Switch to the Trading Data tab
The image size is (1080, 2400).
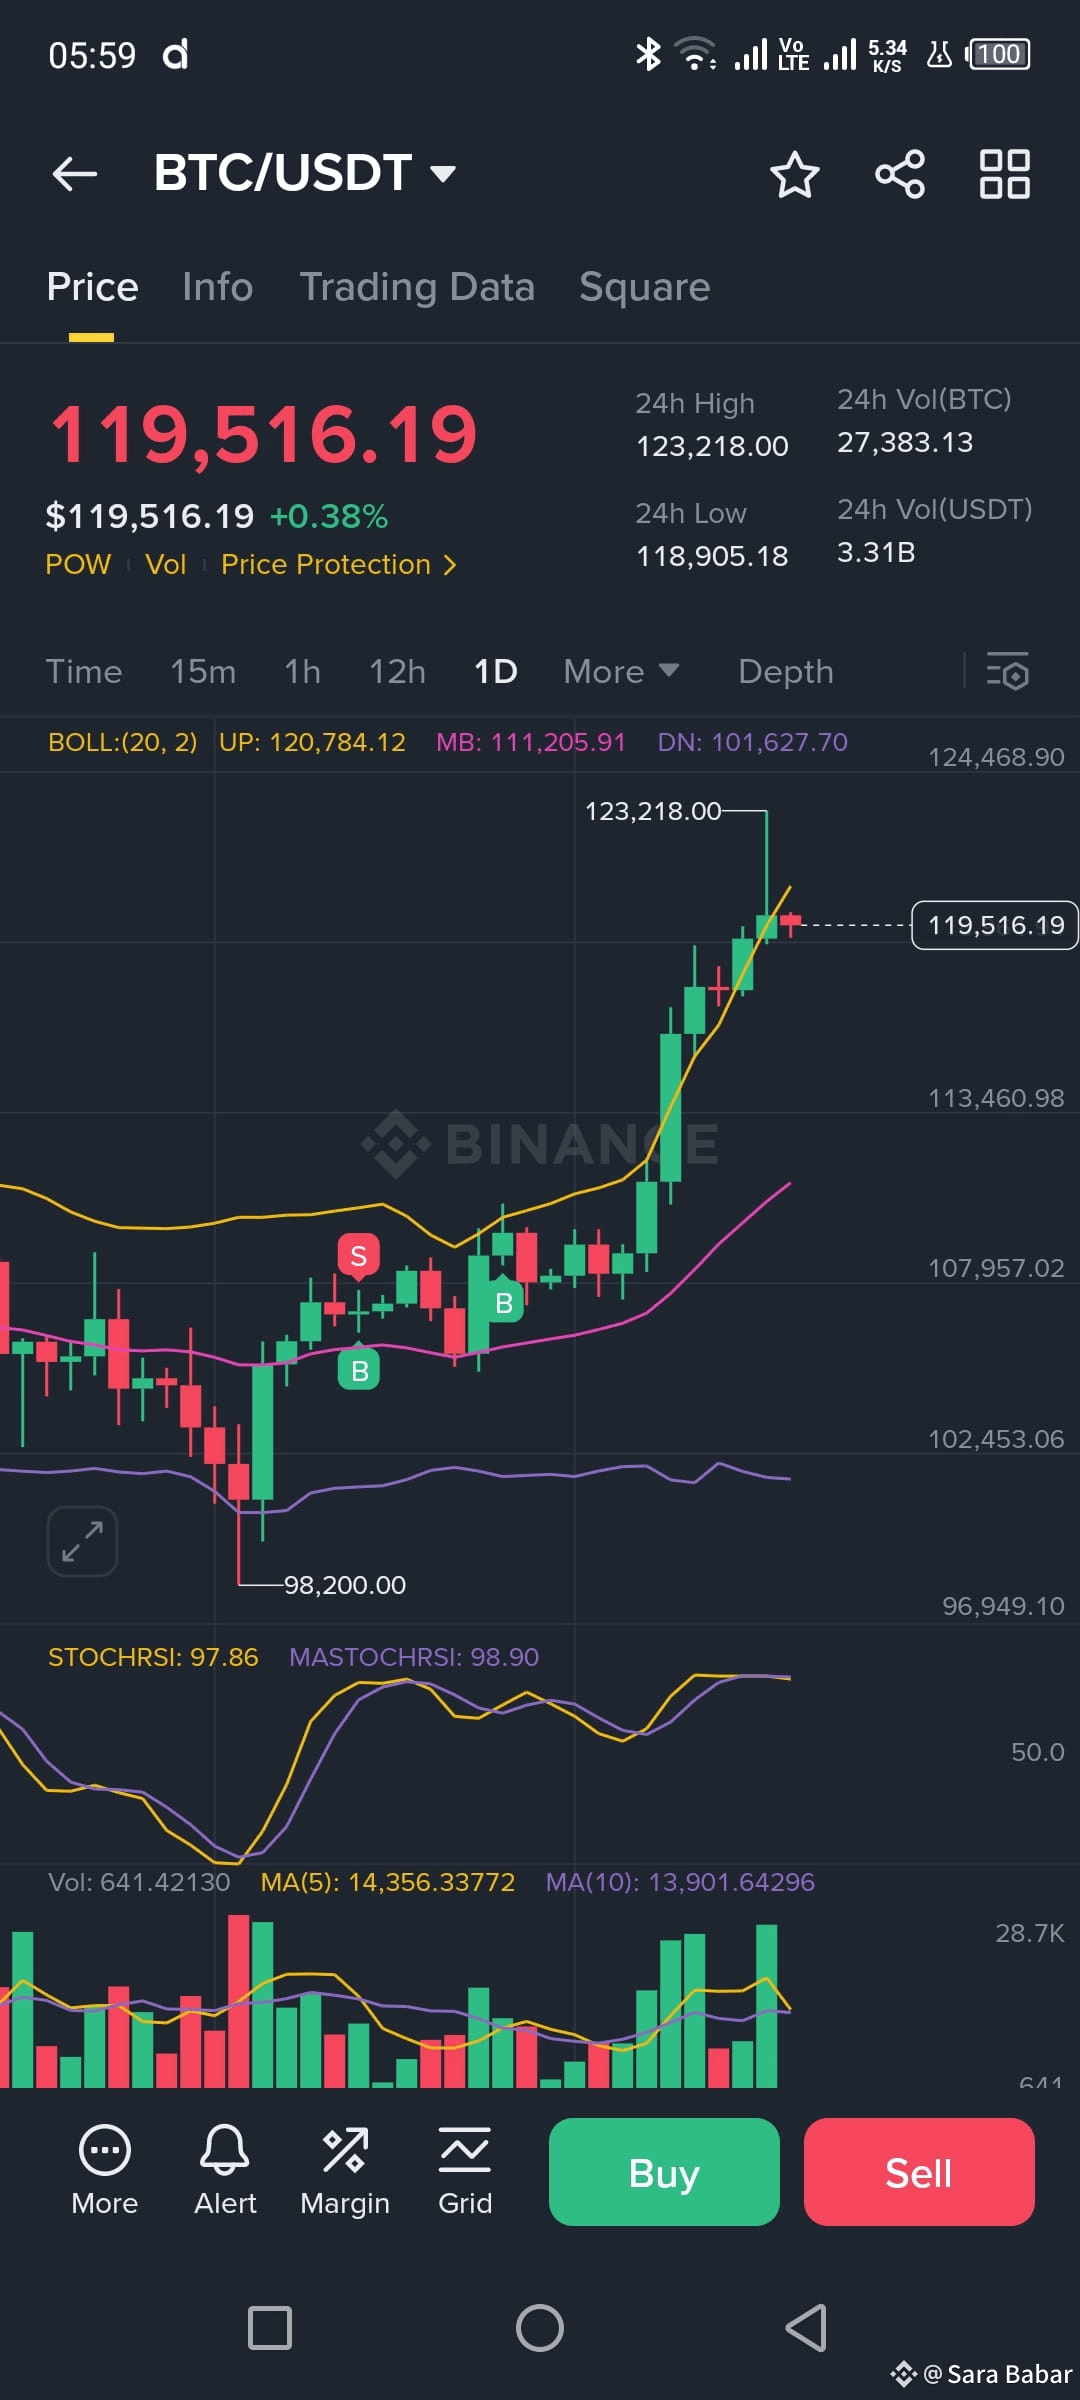417,287
